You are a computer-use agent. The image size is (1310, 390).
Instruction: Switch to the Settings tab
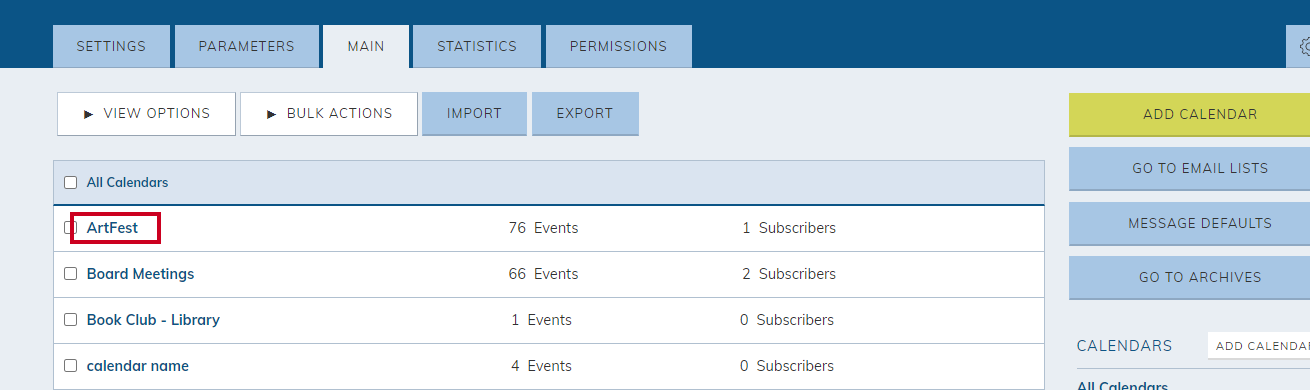coord(111,46)
